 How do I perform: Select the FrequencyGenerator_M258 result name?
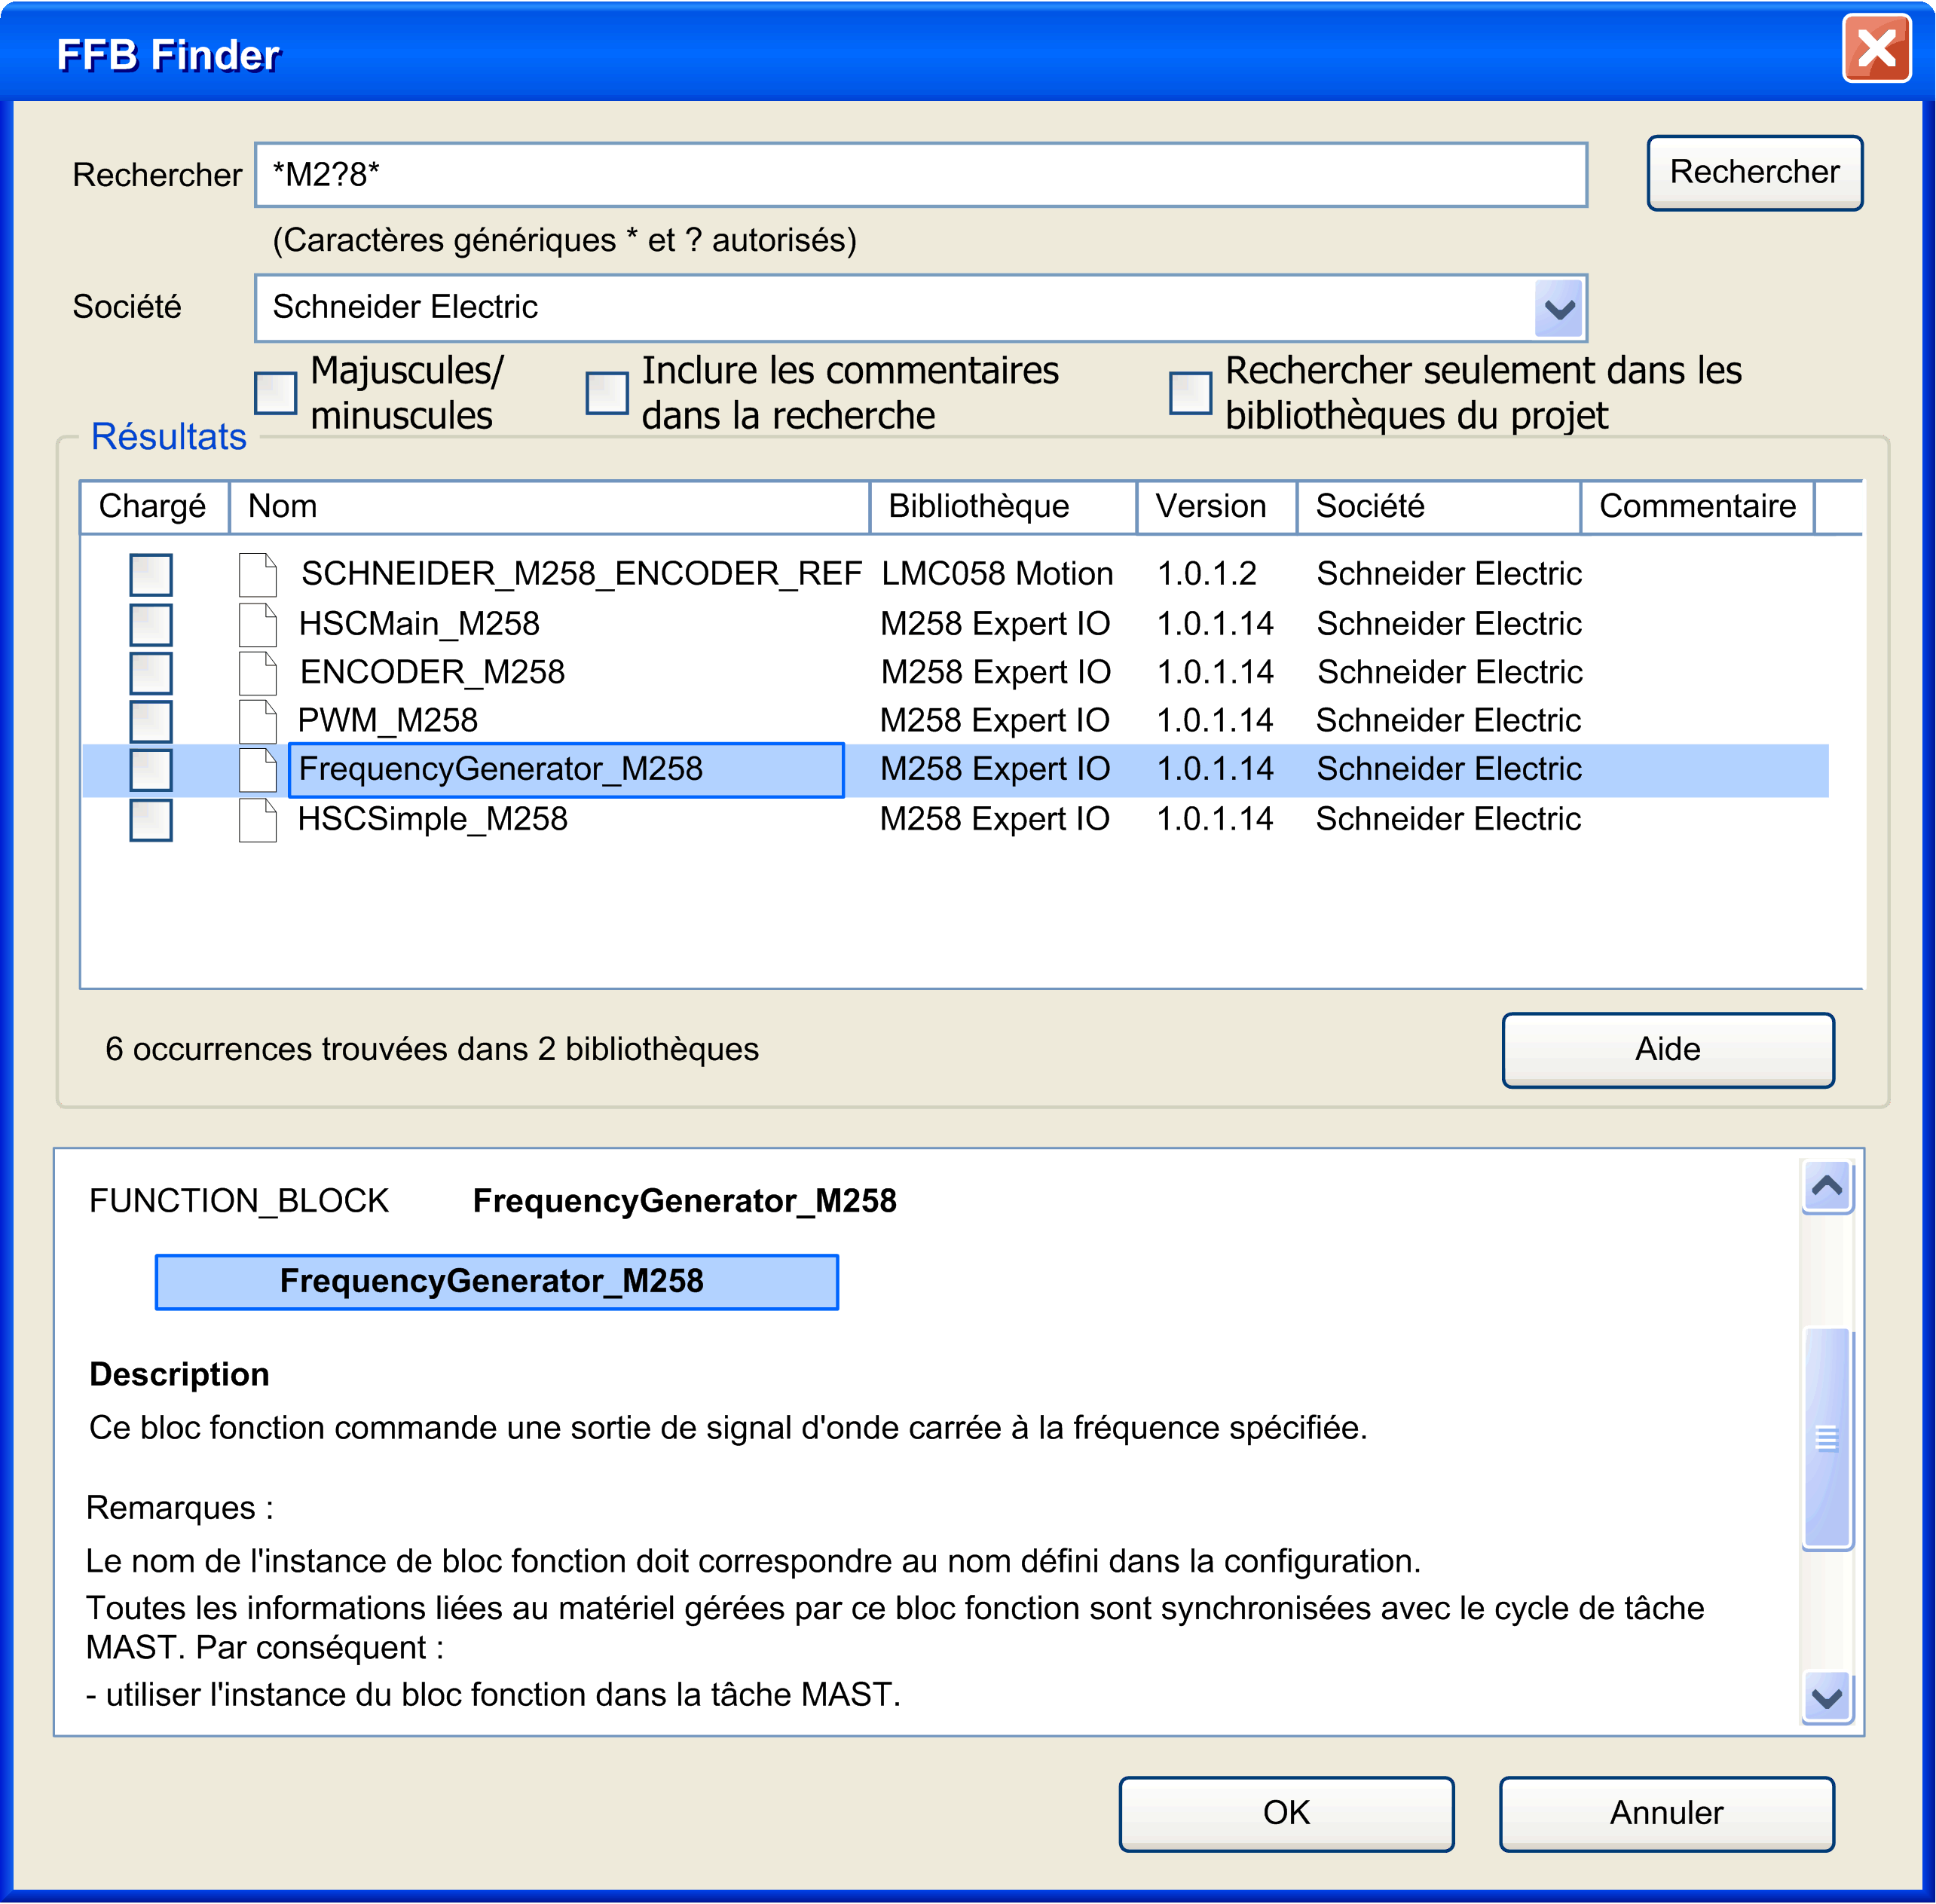click(x=566, y=770)
